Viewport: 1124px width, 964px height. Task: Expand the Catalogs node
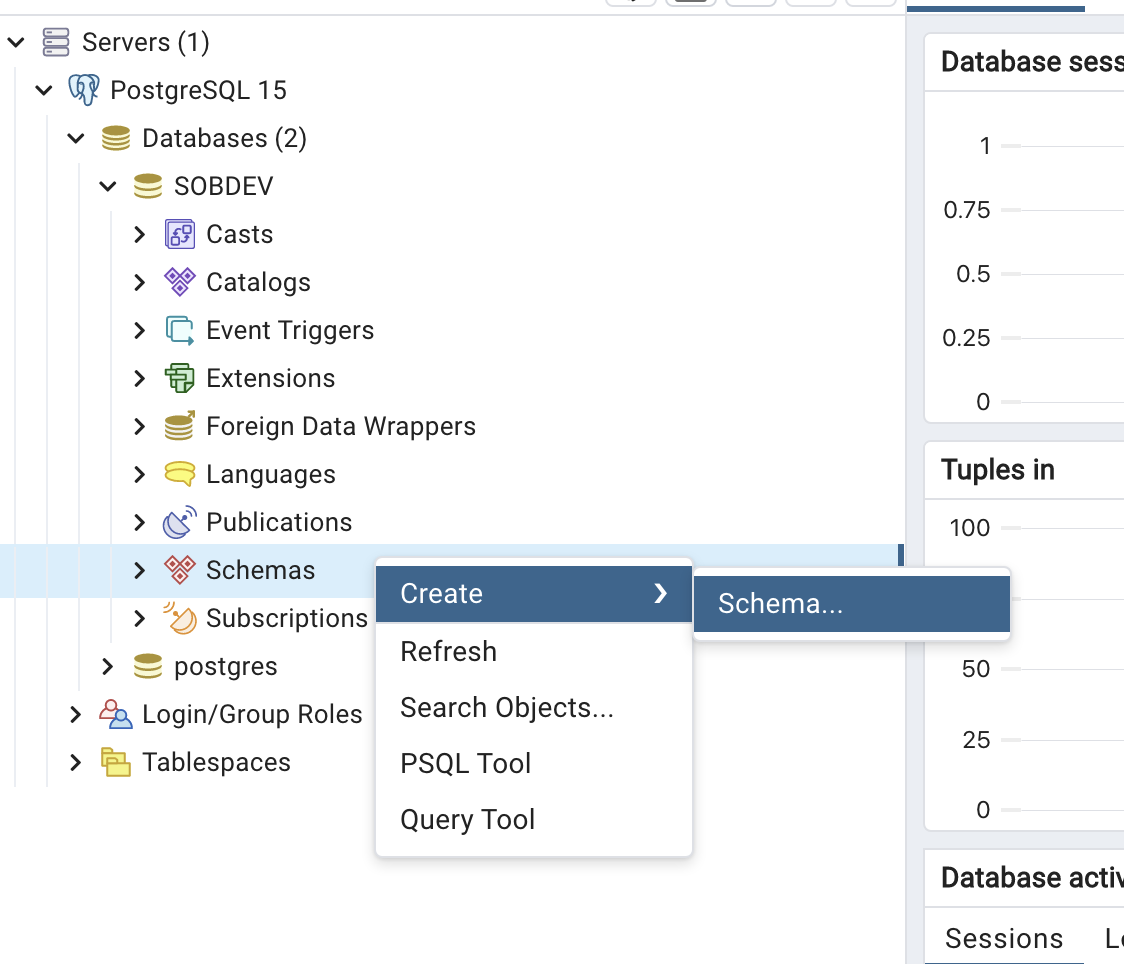tap(140, 282)
